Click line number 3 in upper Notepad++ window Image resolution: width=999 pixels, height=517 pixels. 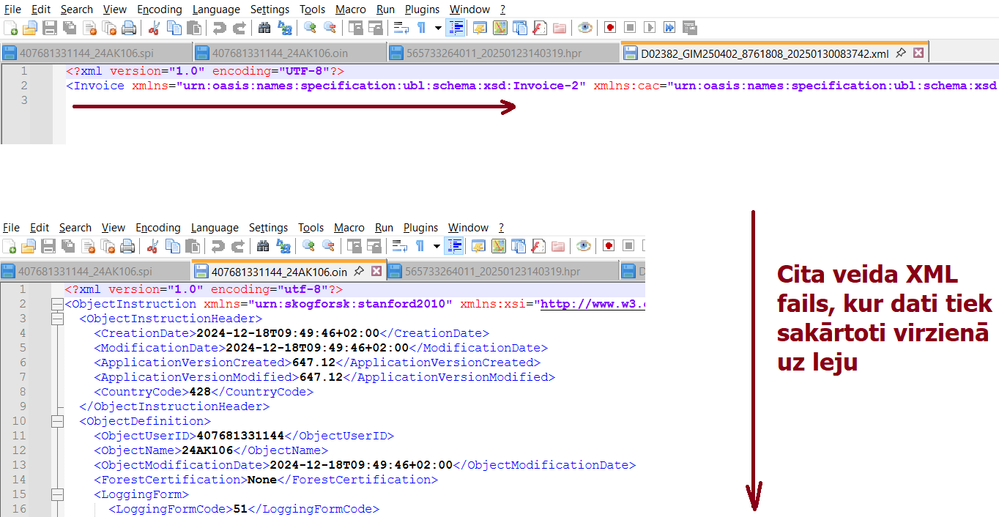pos(23,100)
